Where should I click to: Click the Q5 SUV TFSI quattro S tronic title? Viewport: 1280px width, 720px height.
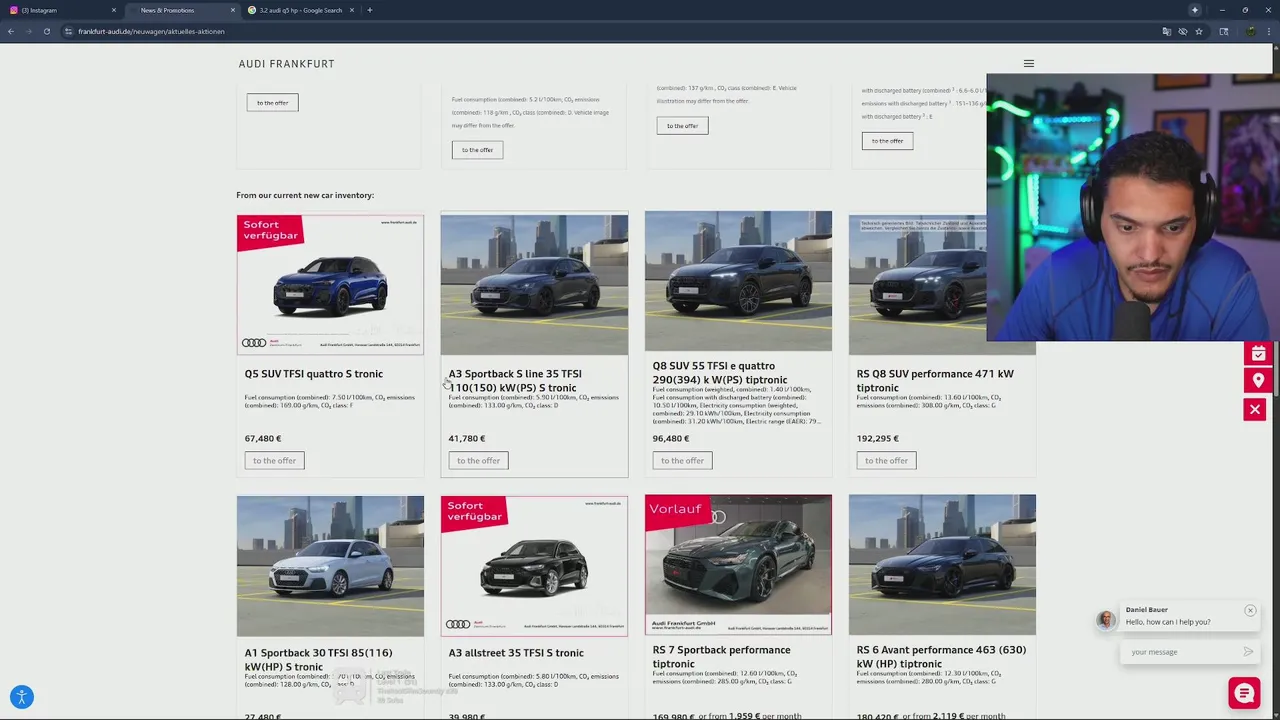point(314,374)
